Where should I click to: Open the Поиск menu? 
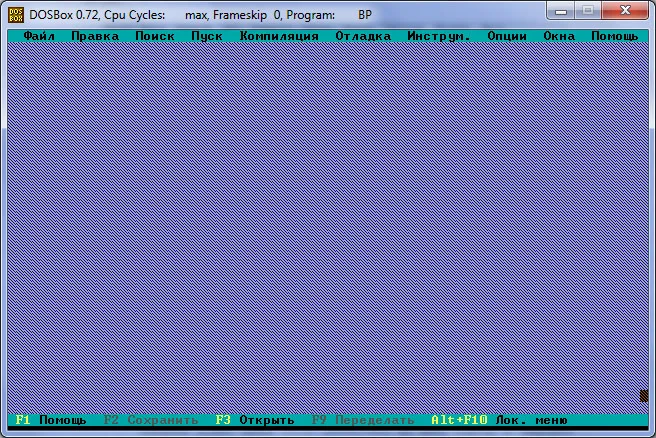155,36
